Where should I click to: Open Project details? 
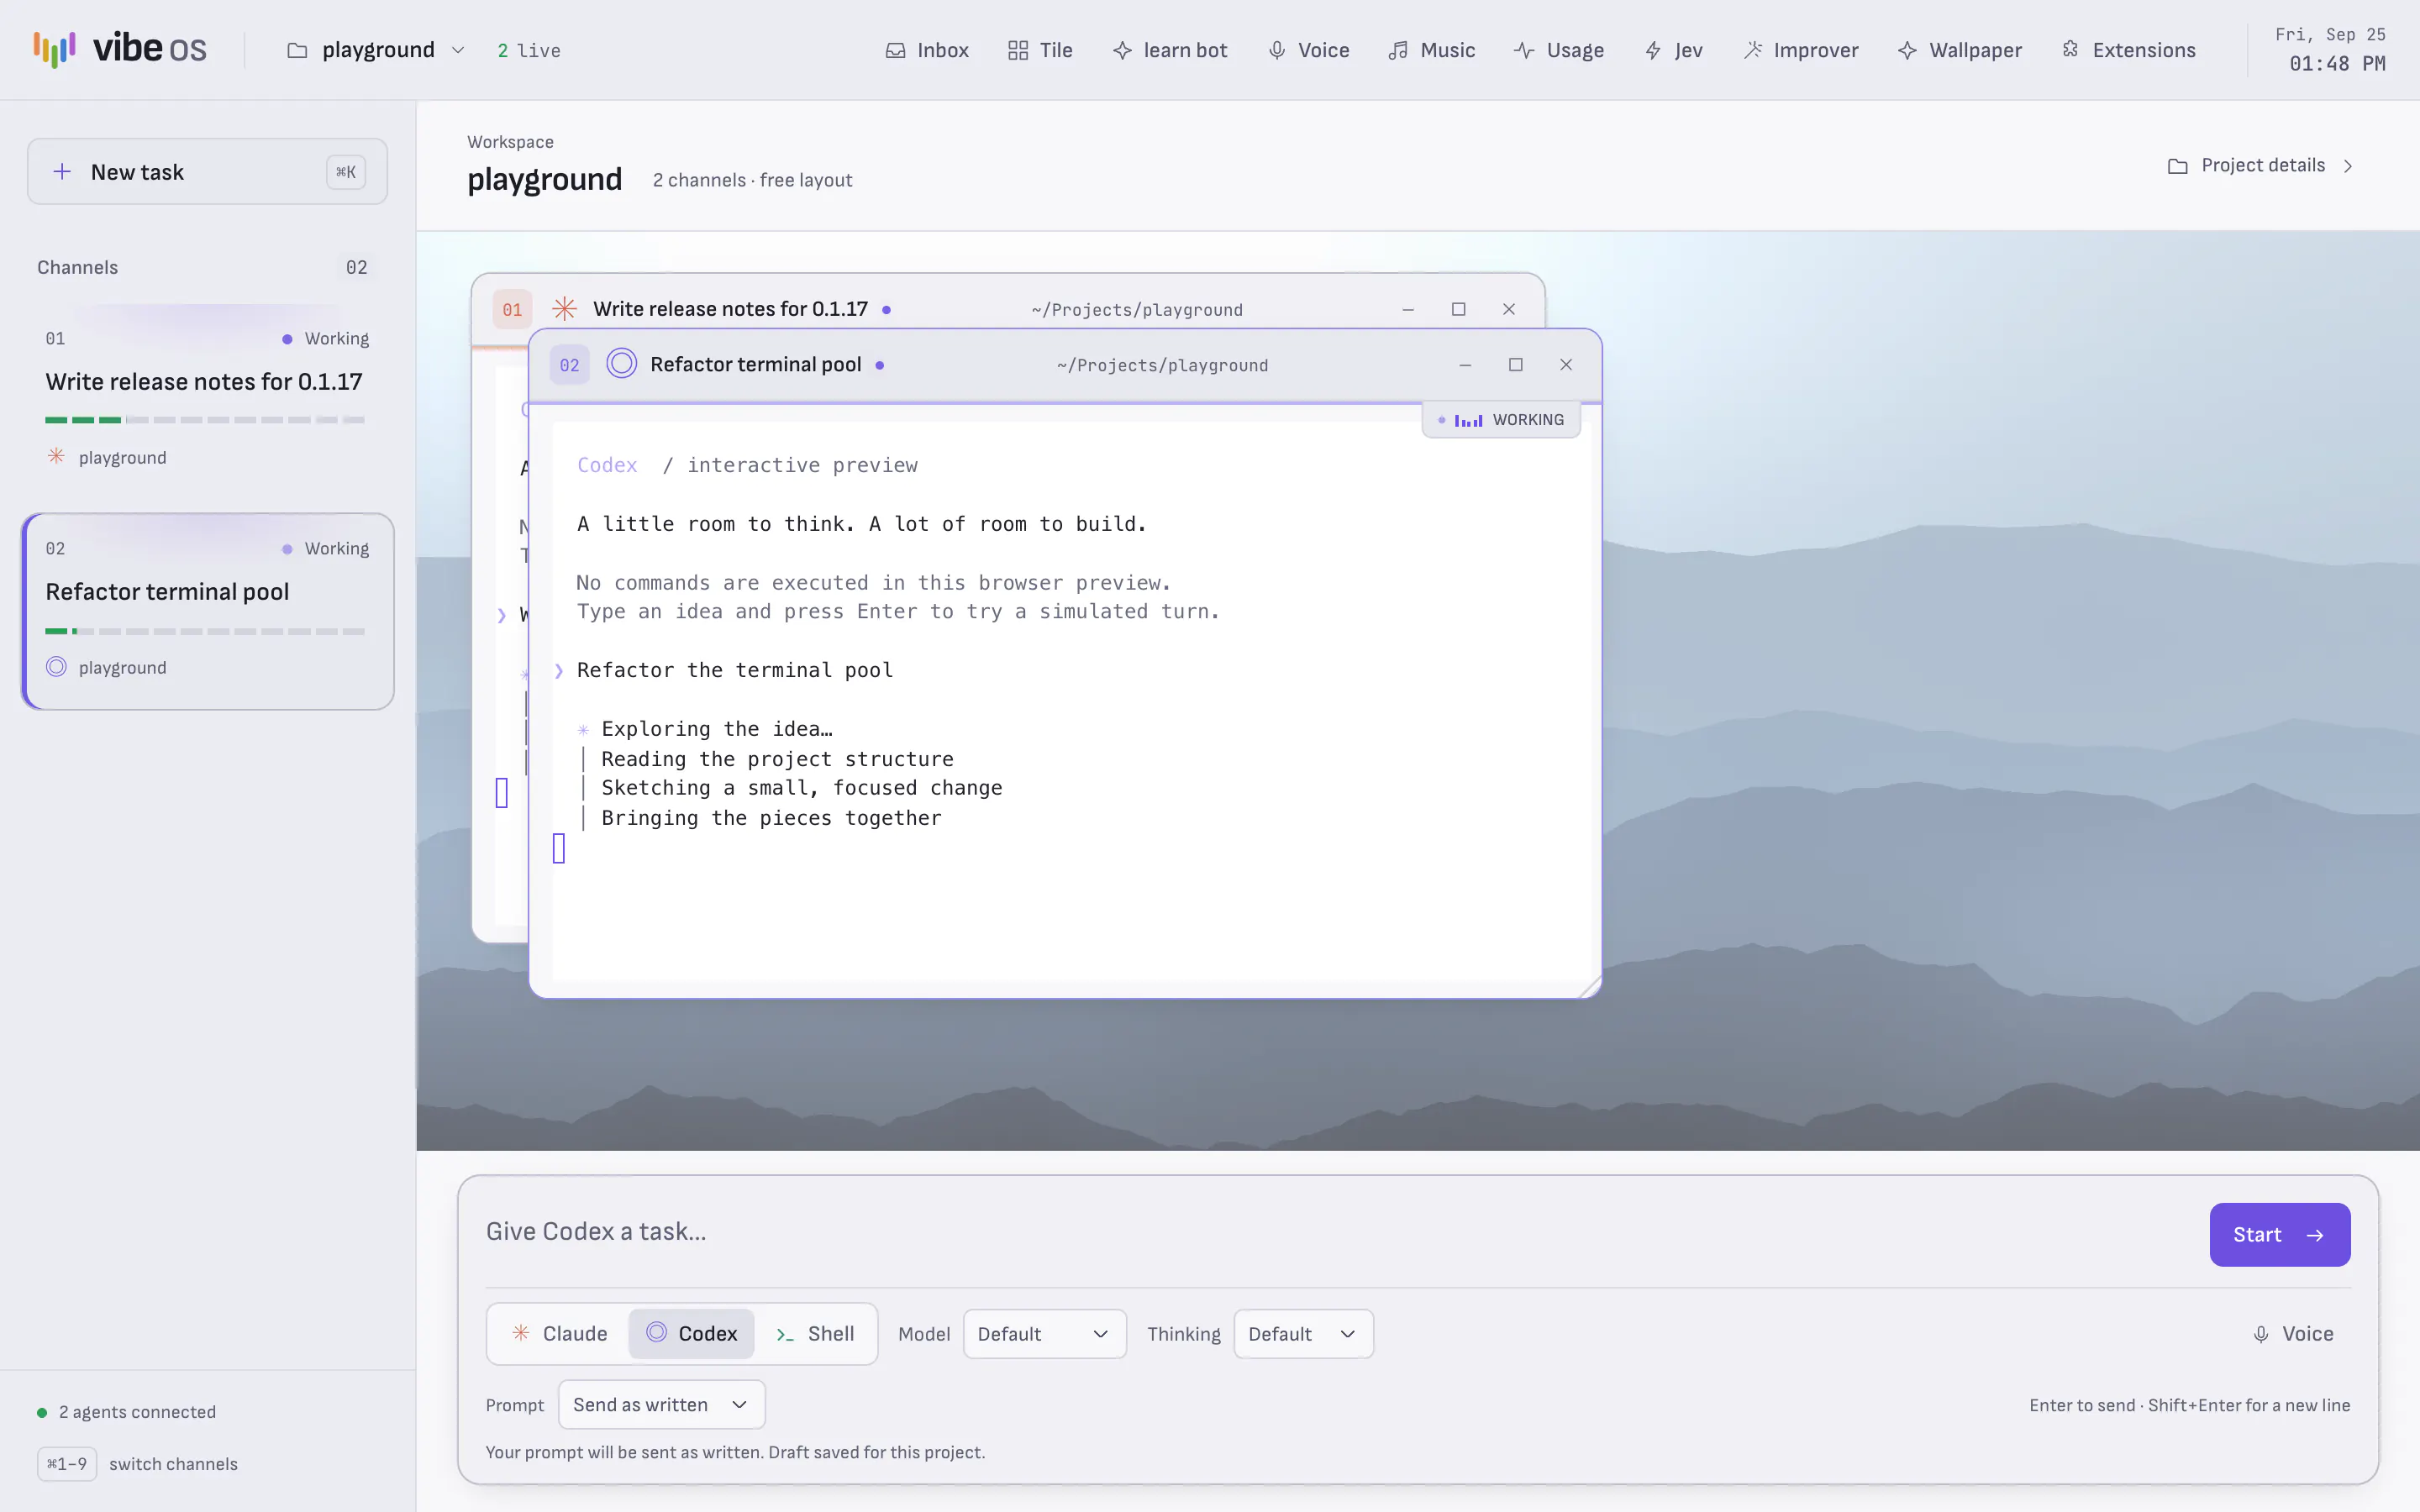tap(2260, 165)
